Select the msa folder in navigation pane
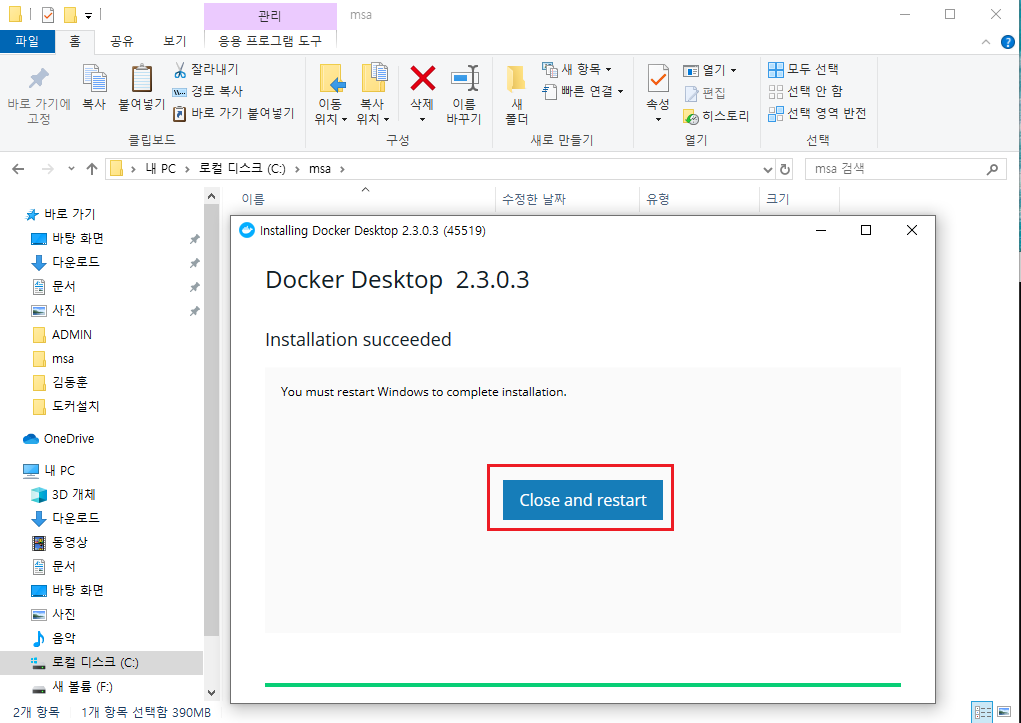The height and width of the screenshot is (723, 1021). coord(63,358)
